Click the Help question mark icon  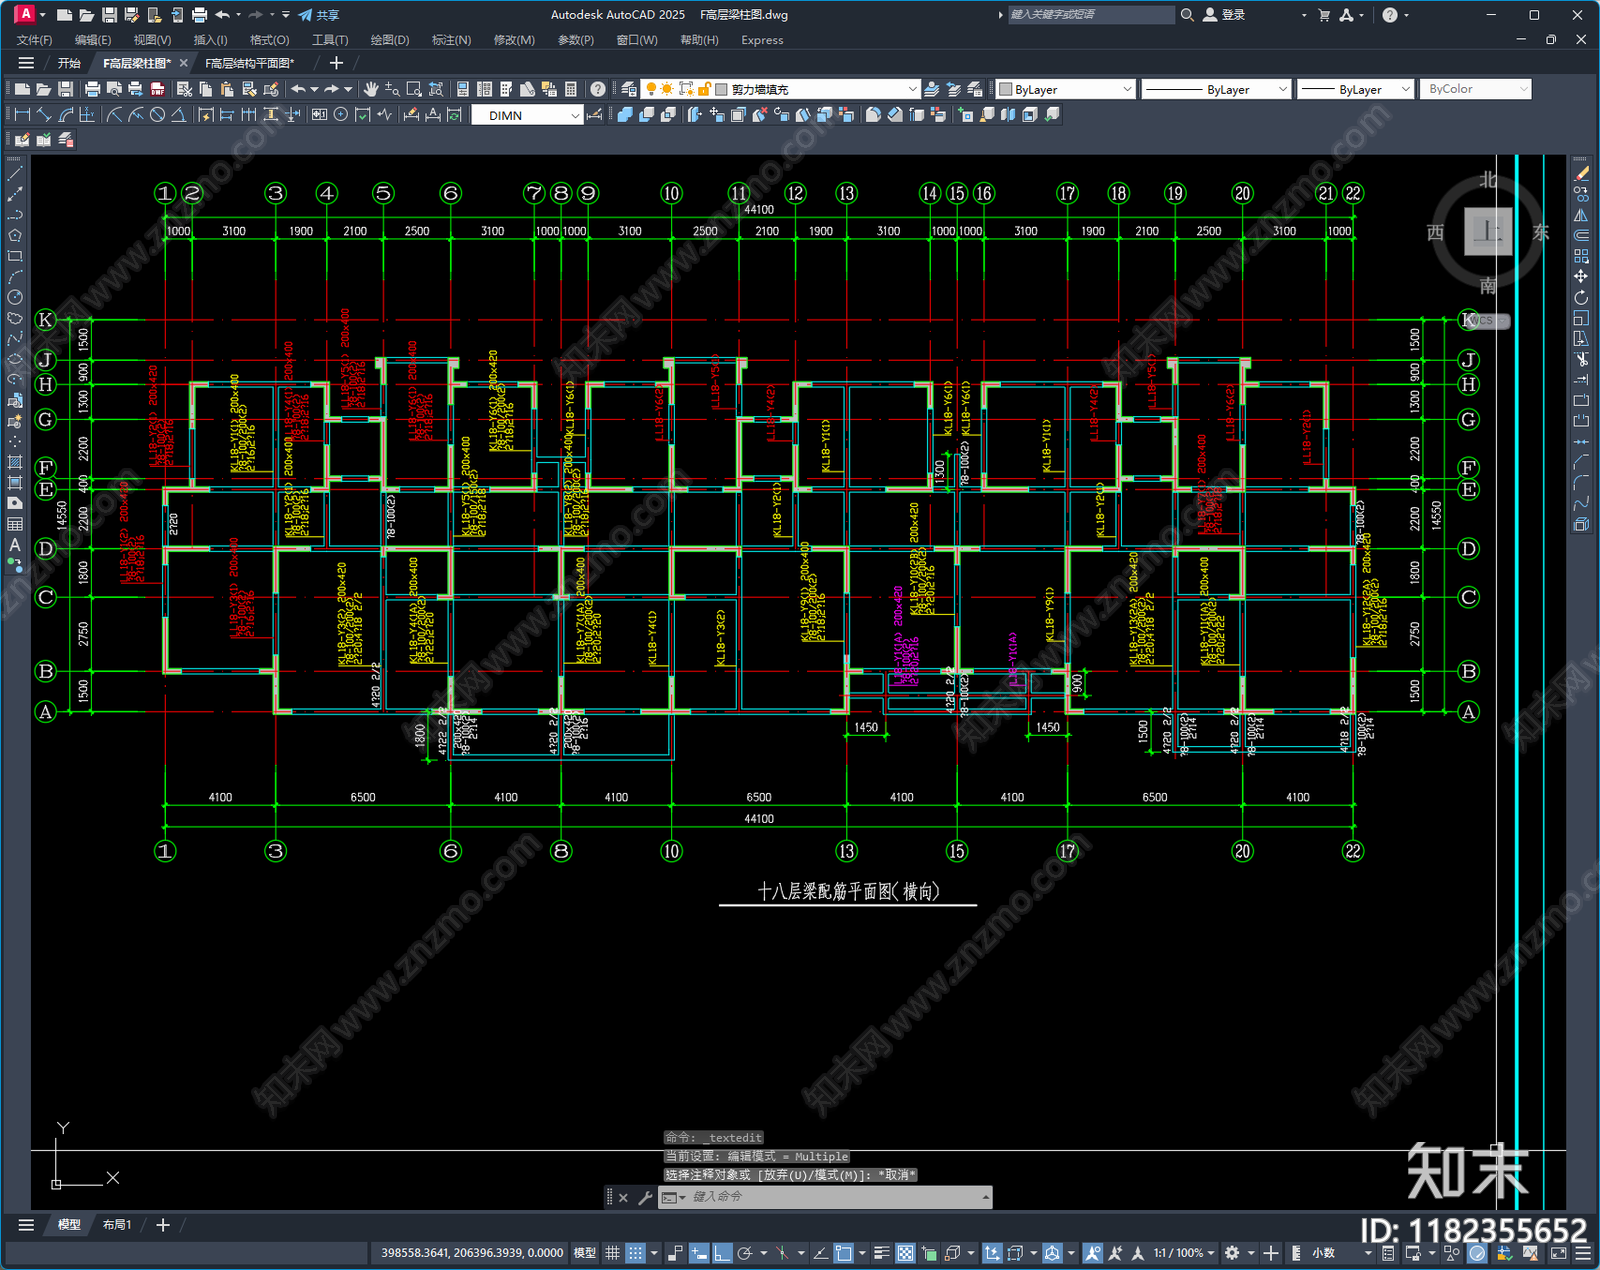(598, 89)
